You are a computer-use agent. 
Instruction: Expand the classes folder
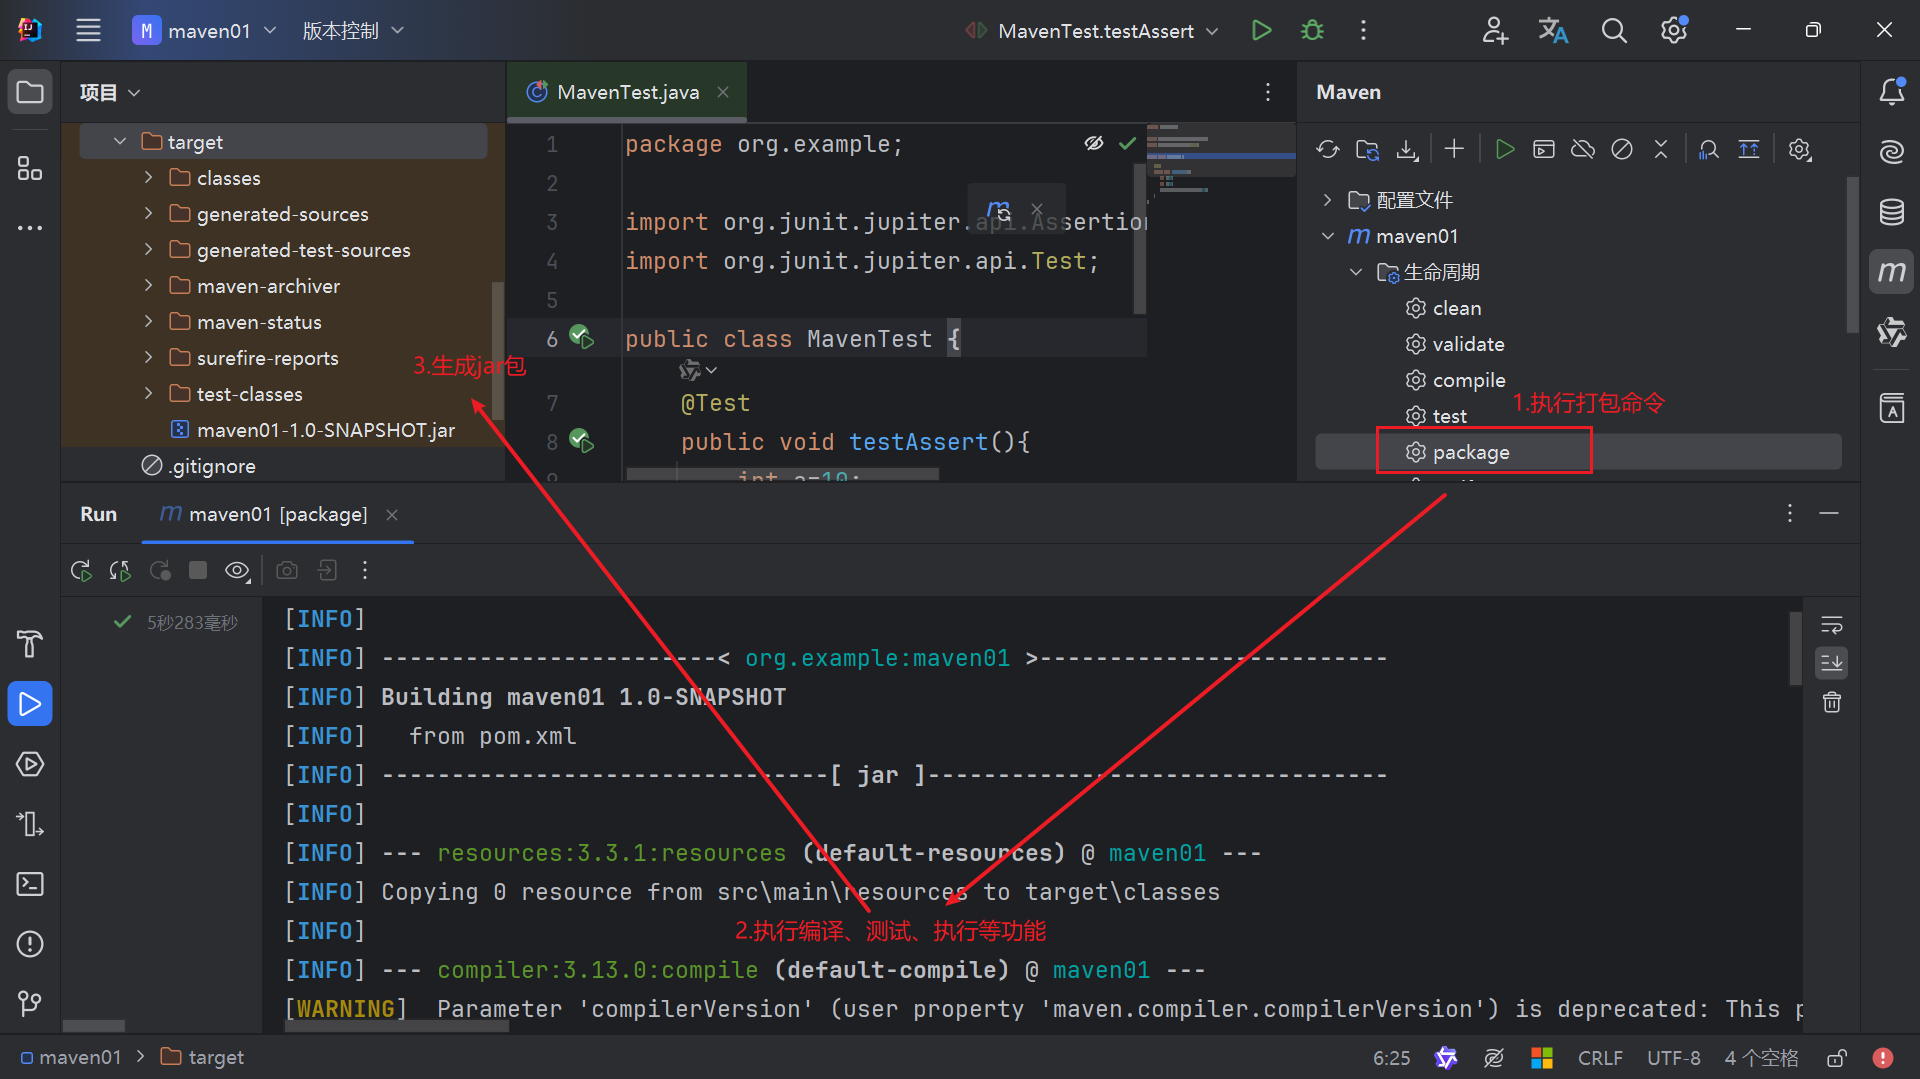click(149, 178)
